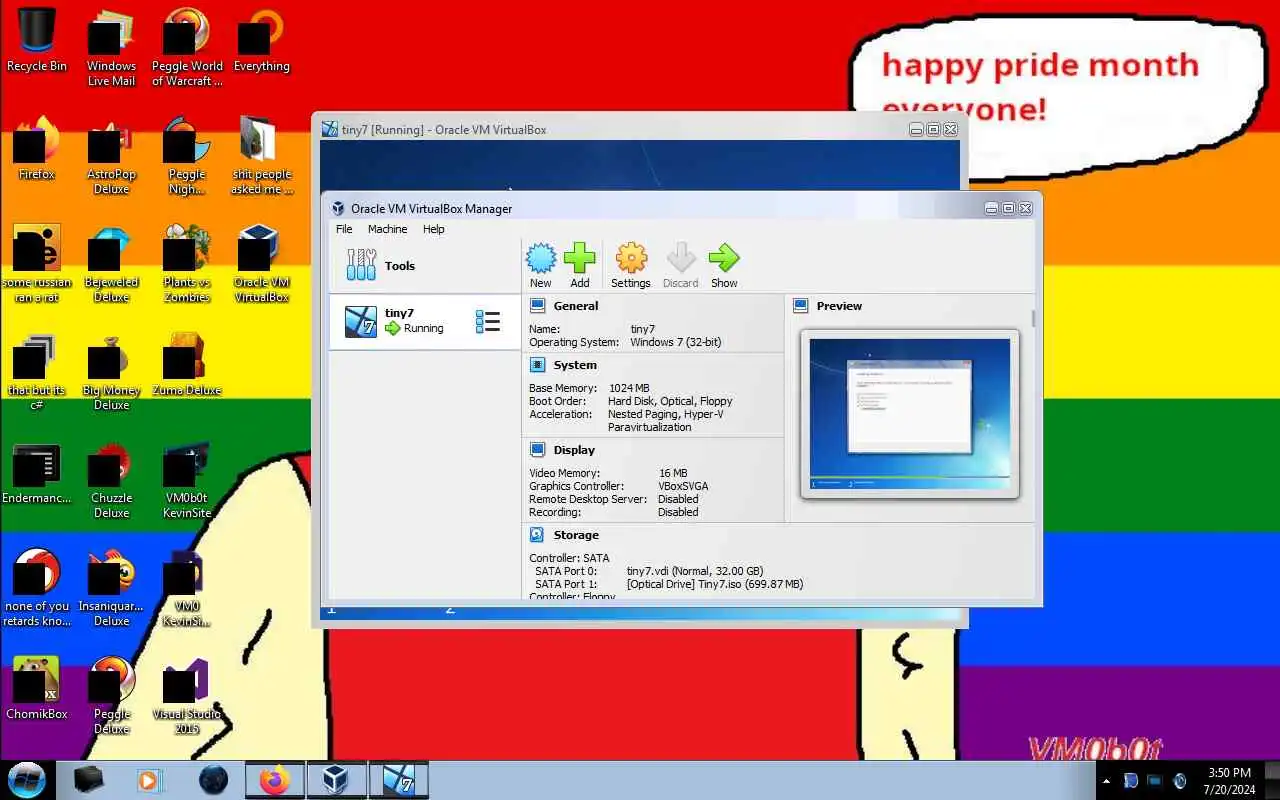Click the VirtualBox cube taskbar button
The width and height of the screenshot is (1280, 800).
point(335,780)
